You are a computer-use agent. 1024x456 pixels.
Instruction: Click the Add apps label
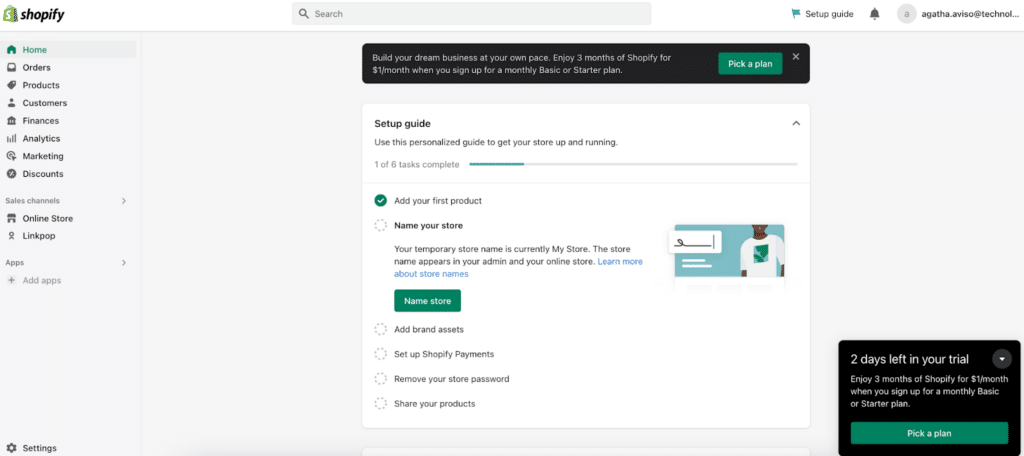[42, 280]
